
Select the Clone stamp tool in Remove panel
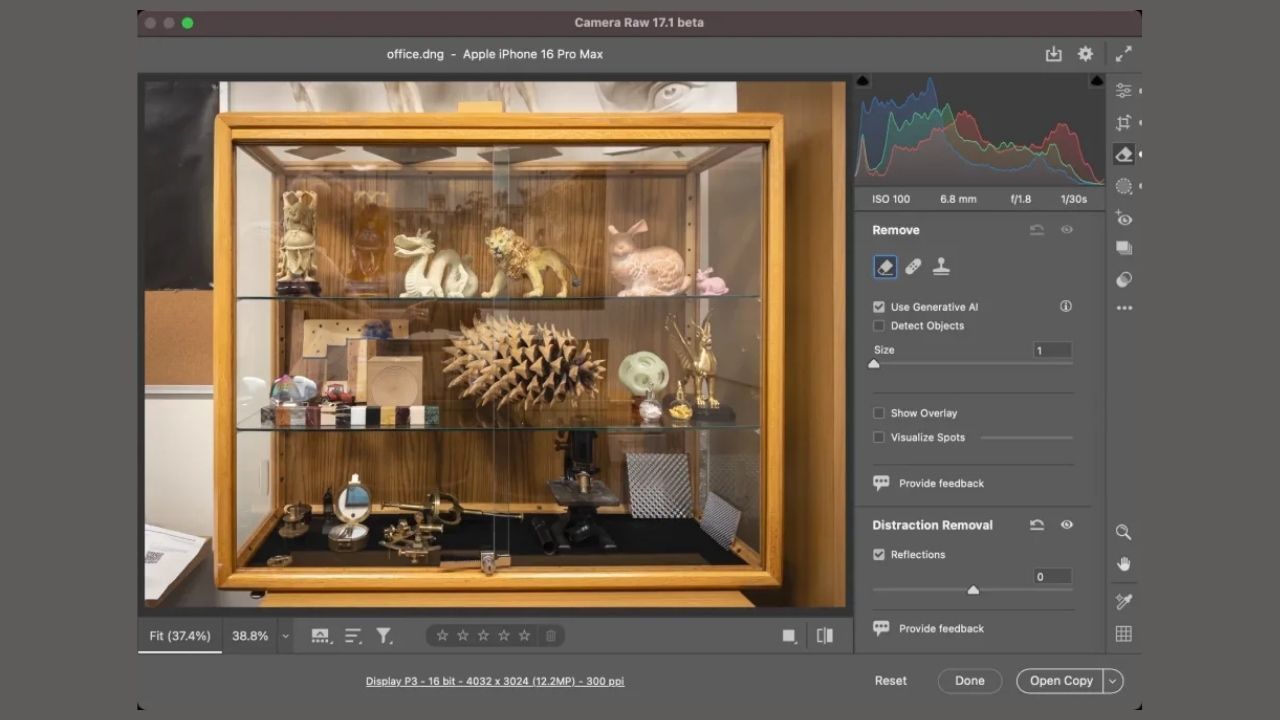click(941, 266)
